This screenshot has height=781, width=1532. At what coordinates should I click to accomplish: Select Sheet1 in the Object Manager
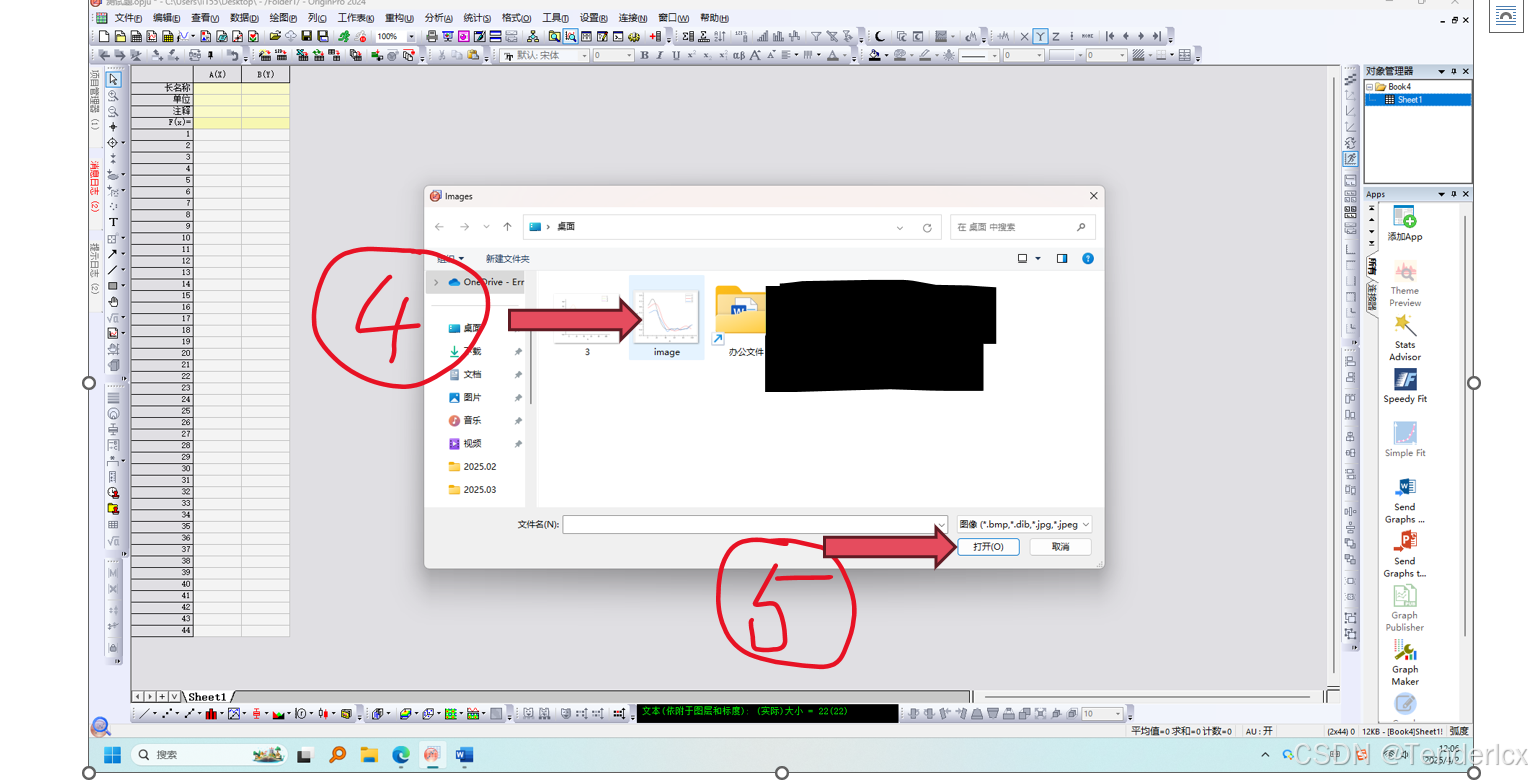(1409, 99)
